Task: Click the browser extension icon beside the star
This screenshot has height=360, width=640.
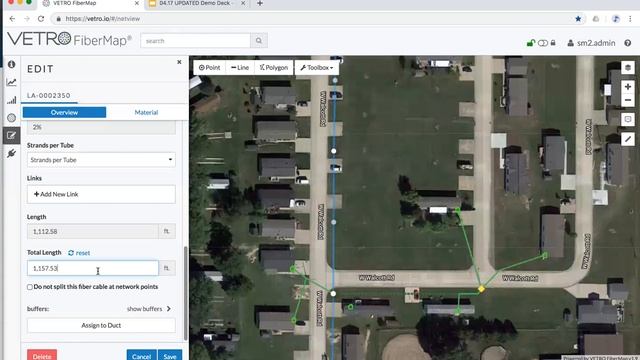Action: click(x=596, y=19)
